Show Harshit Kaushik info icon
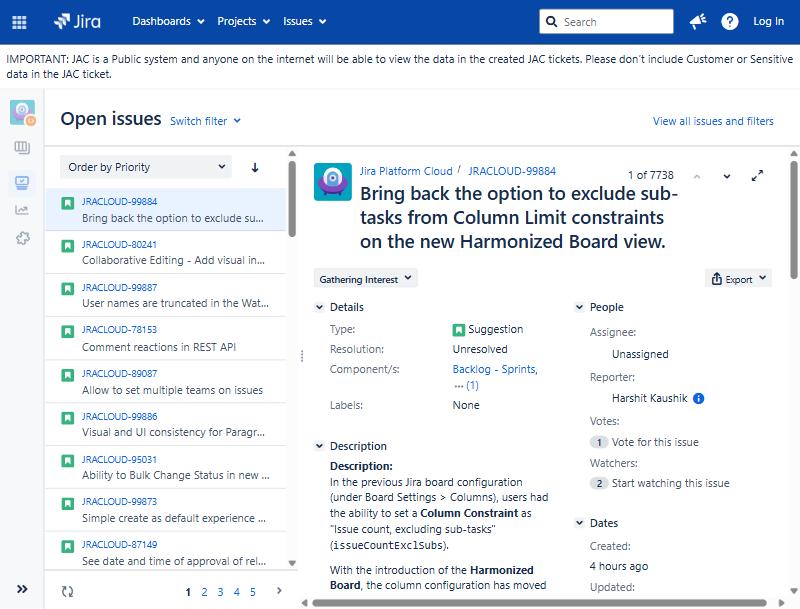The height and width of the screenshot is (609, 800). (698, 399)
